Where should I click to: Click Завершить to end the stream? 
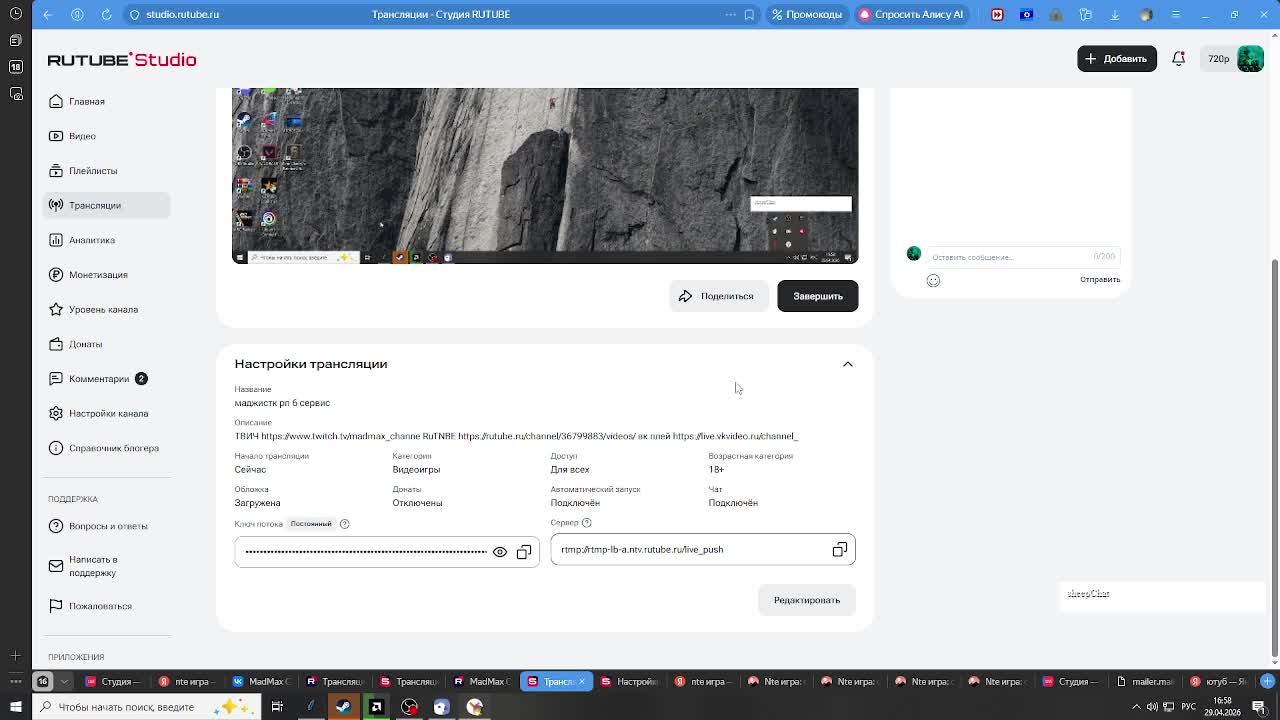click(817, 296)
